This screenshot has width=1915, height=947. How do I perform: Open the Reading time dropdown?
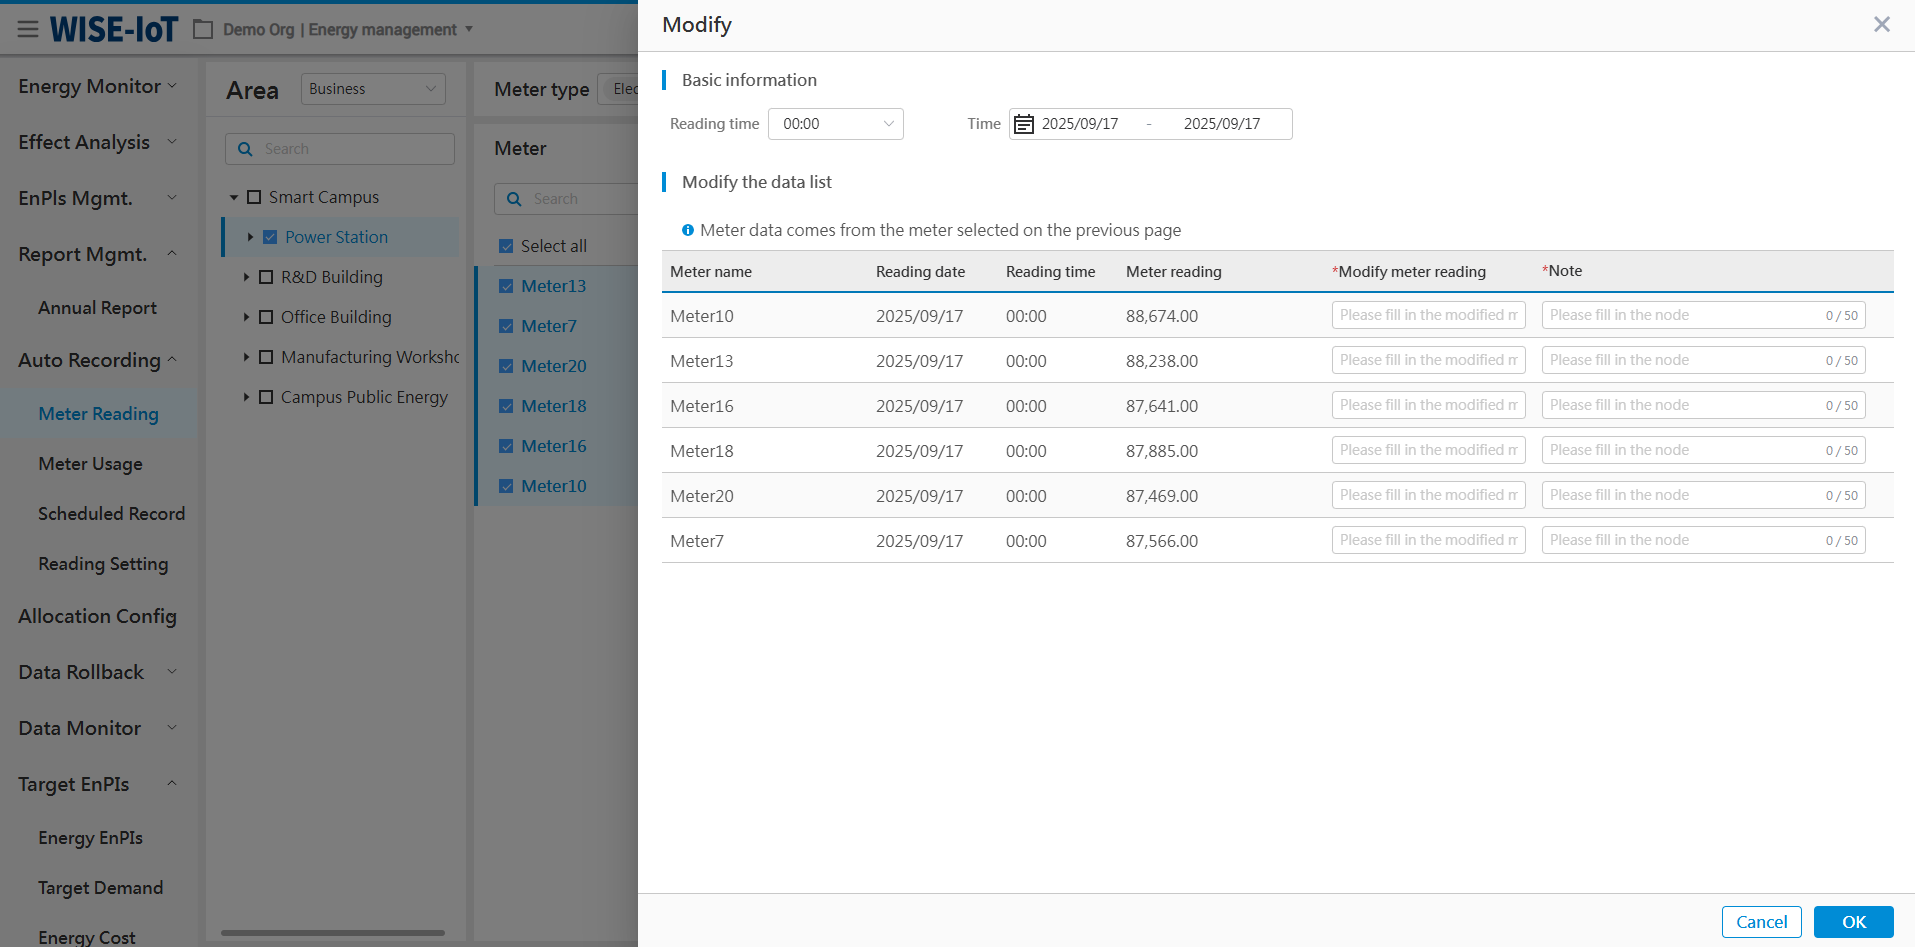[836, 124]
